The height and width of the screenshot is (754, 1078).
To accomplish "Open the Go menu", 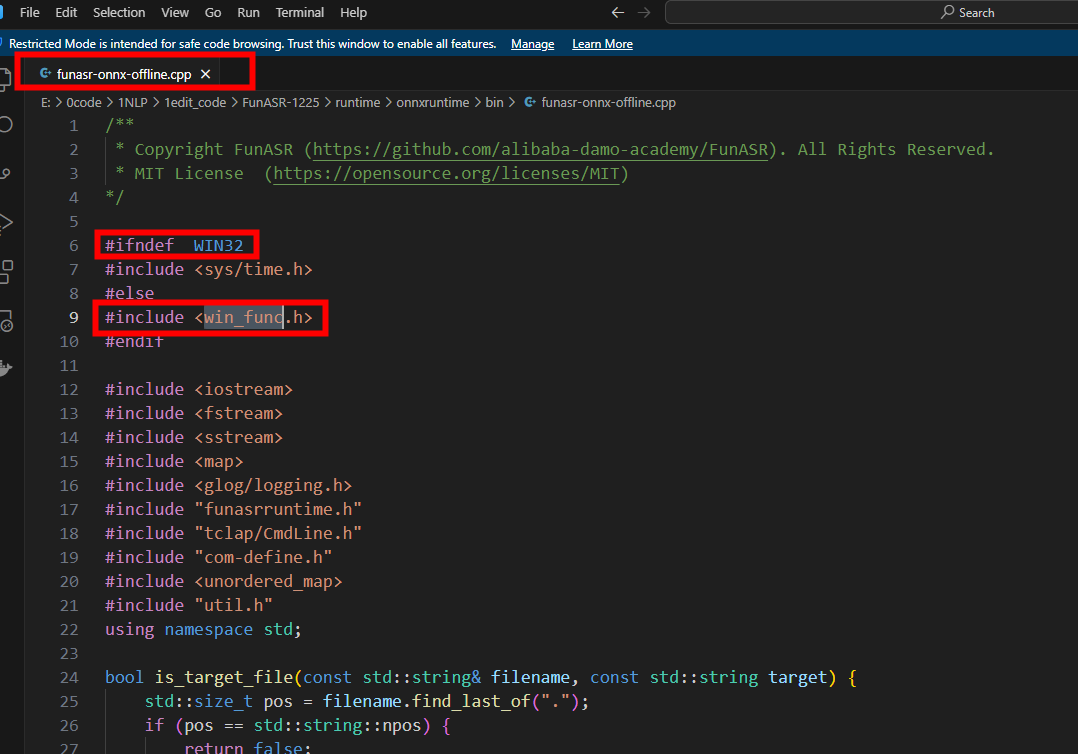I will coord(213,12).
